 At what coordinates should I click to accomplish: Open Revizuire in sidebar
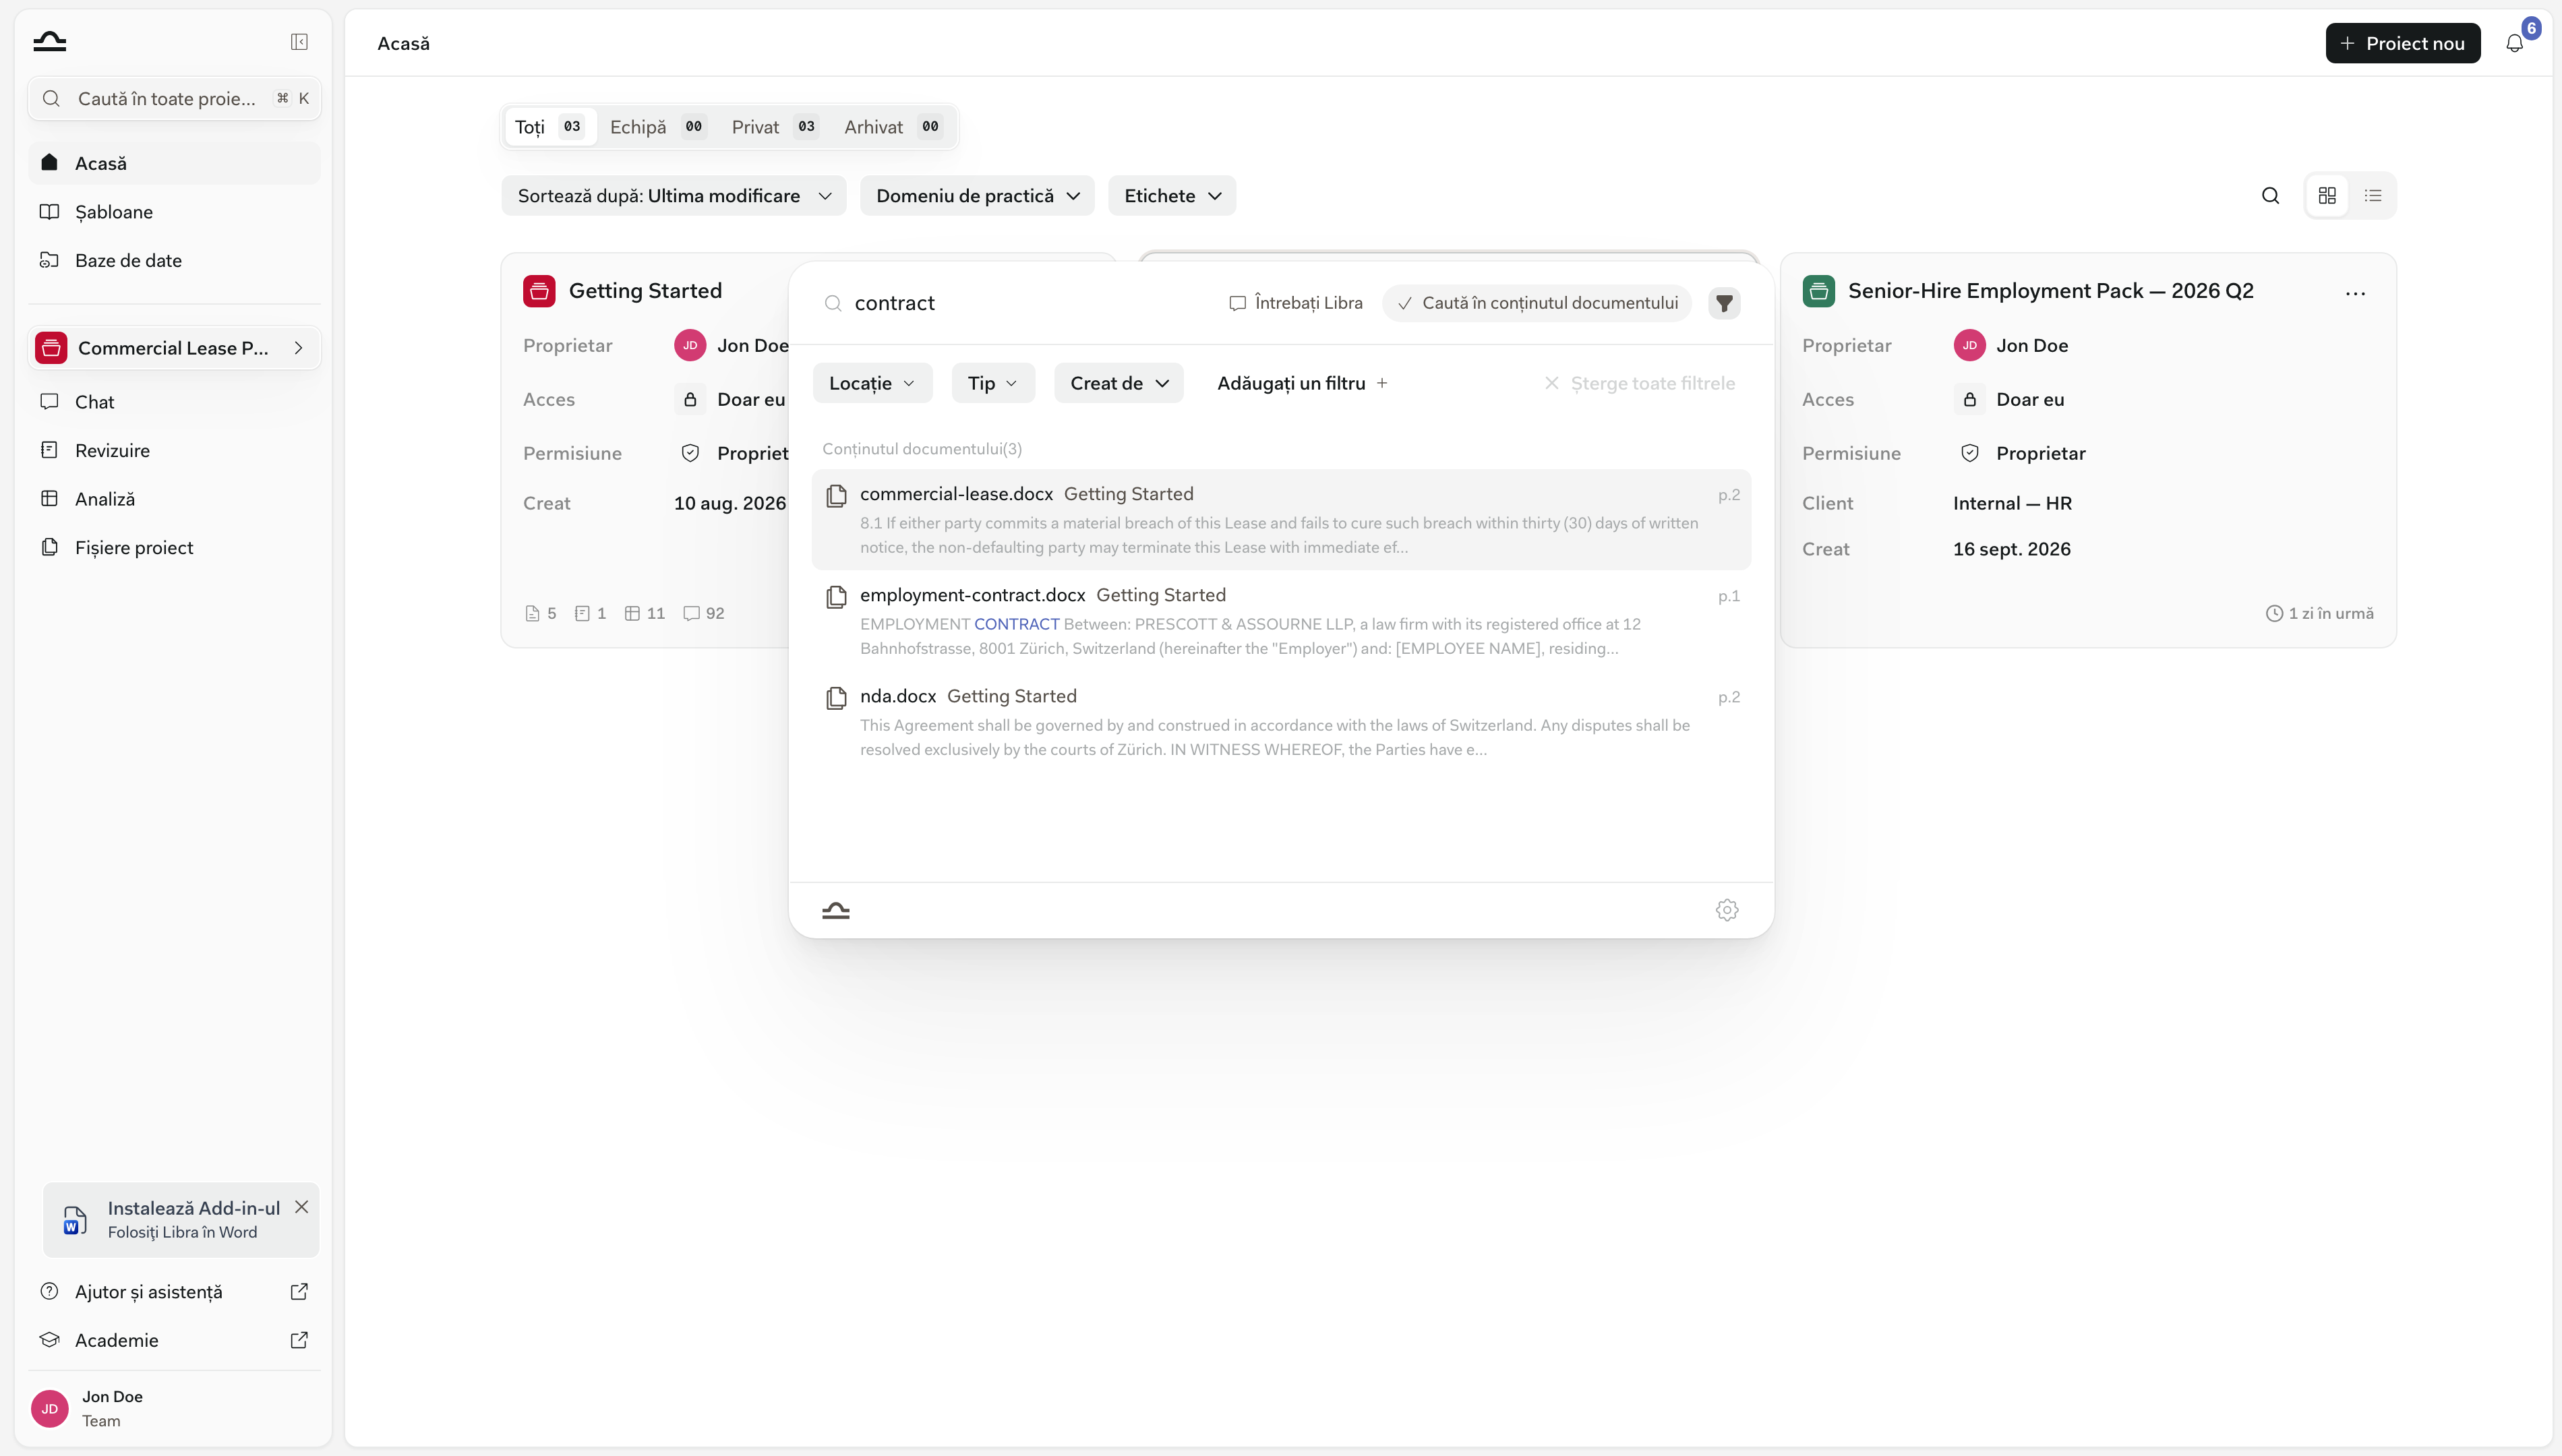coord(174,450)
